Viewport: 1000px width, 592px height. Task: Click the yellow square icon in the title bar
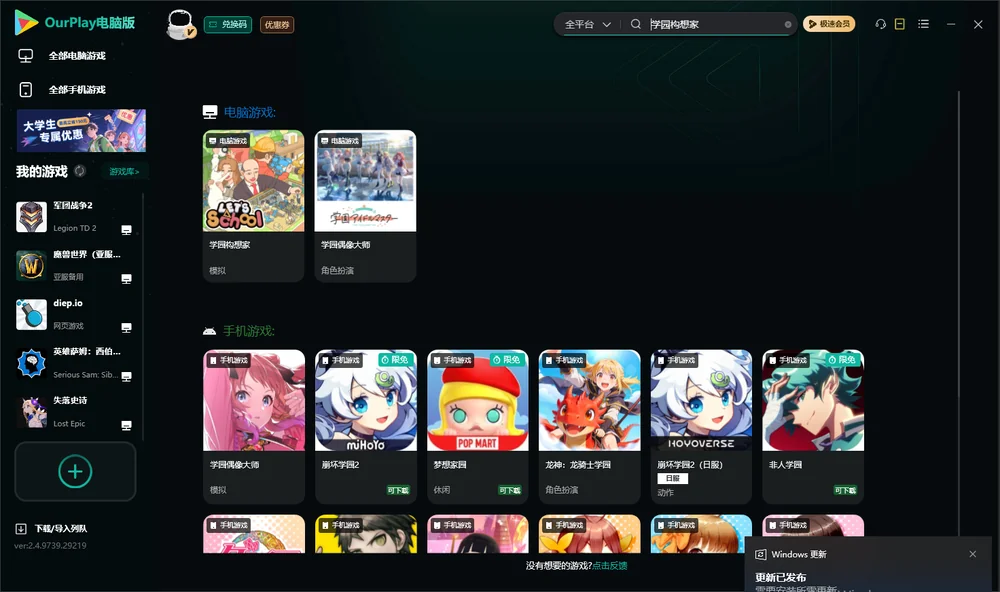[900, 24]
